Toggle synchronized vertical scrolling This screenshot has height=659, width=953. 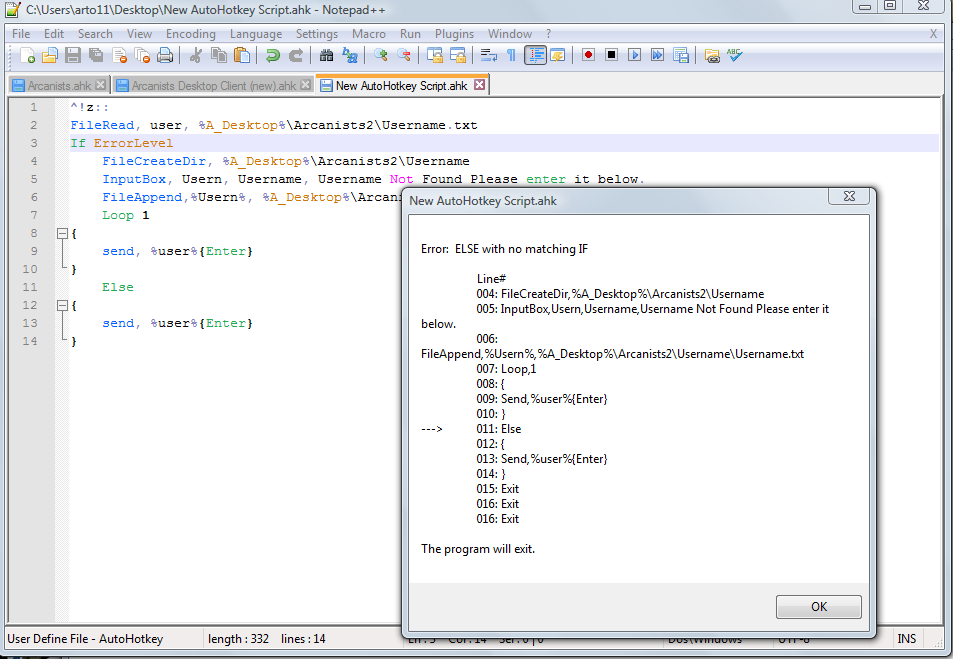(435, 55)
